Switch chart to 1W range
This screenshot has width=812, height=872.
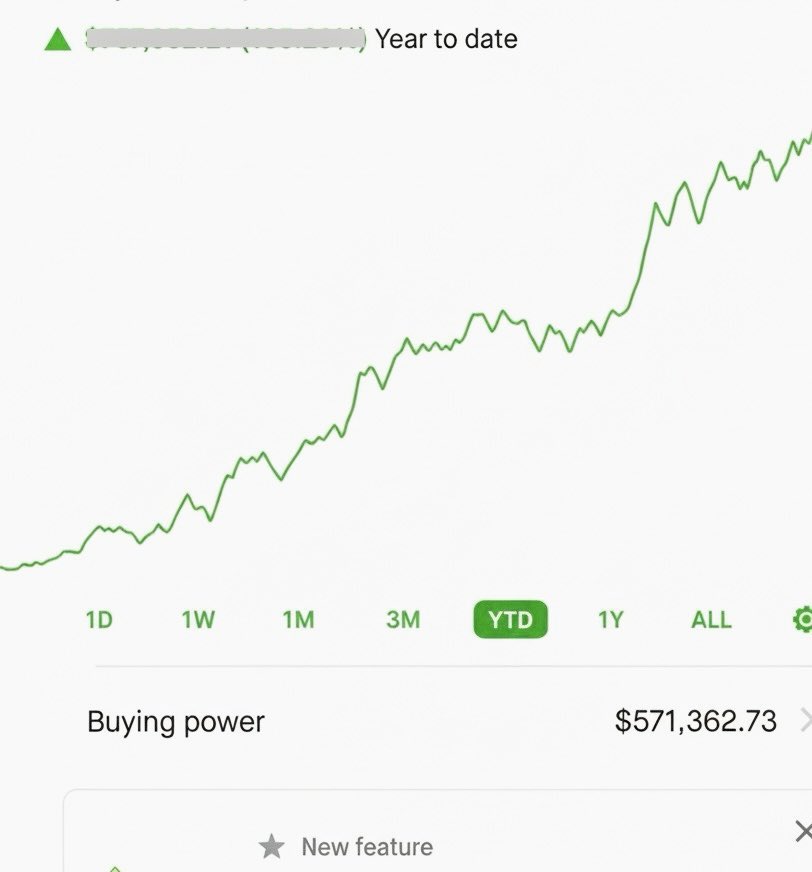(198, 620)
